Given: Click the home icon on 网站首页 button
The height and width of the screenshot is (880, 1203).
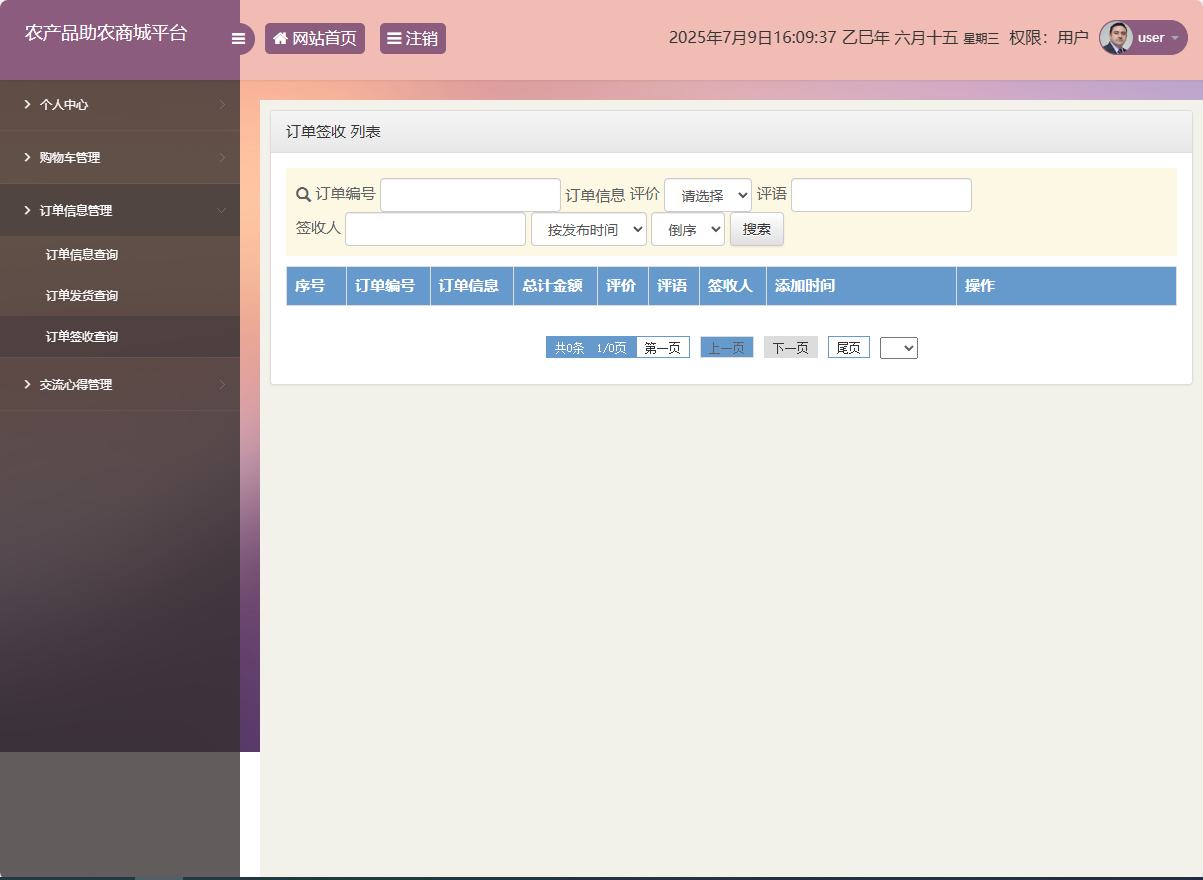Looking at the screenshot, I should [x=279, y=38].
